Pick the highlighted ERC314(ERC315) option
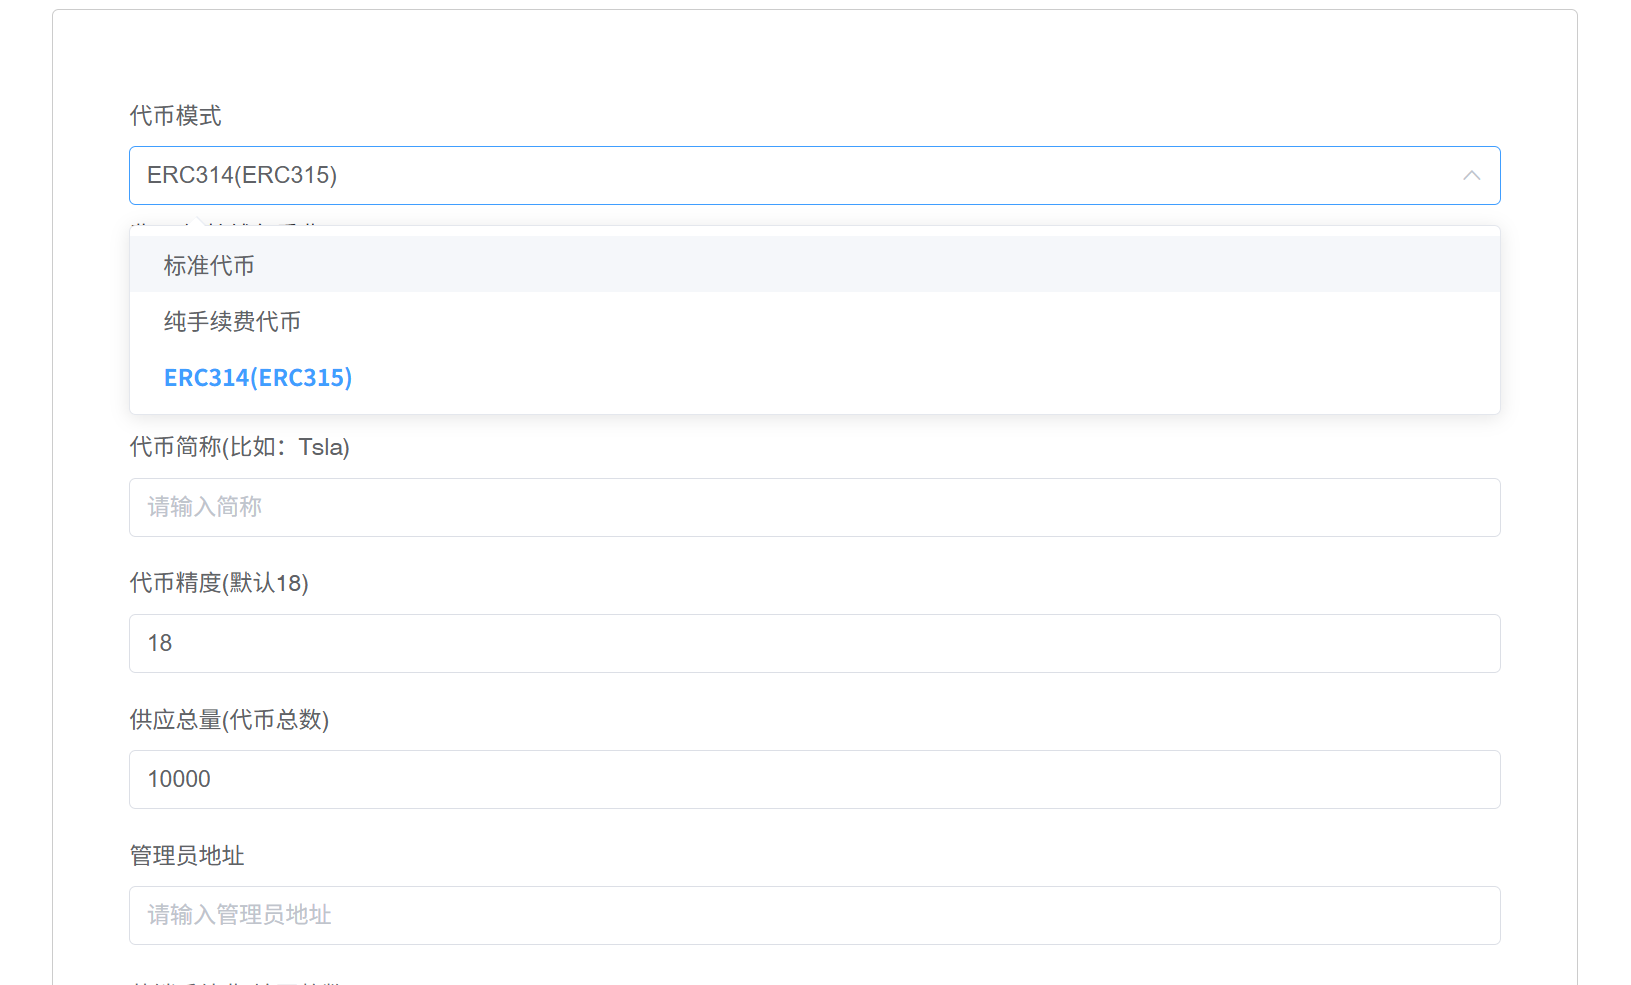This screenshot has height=985, width=1631. [815, 377]
